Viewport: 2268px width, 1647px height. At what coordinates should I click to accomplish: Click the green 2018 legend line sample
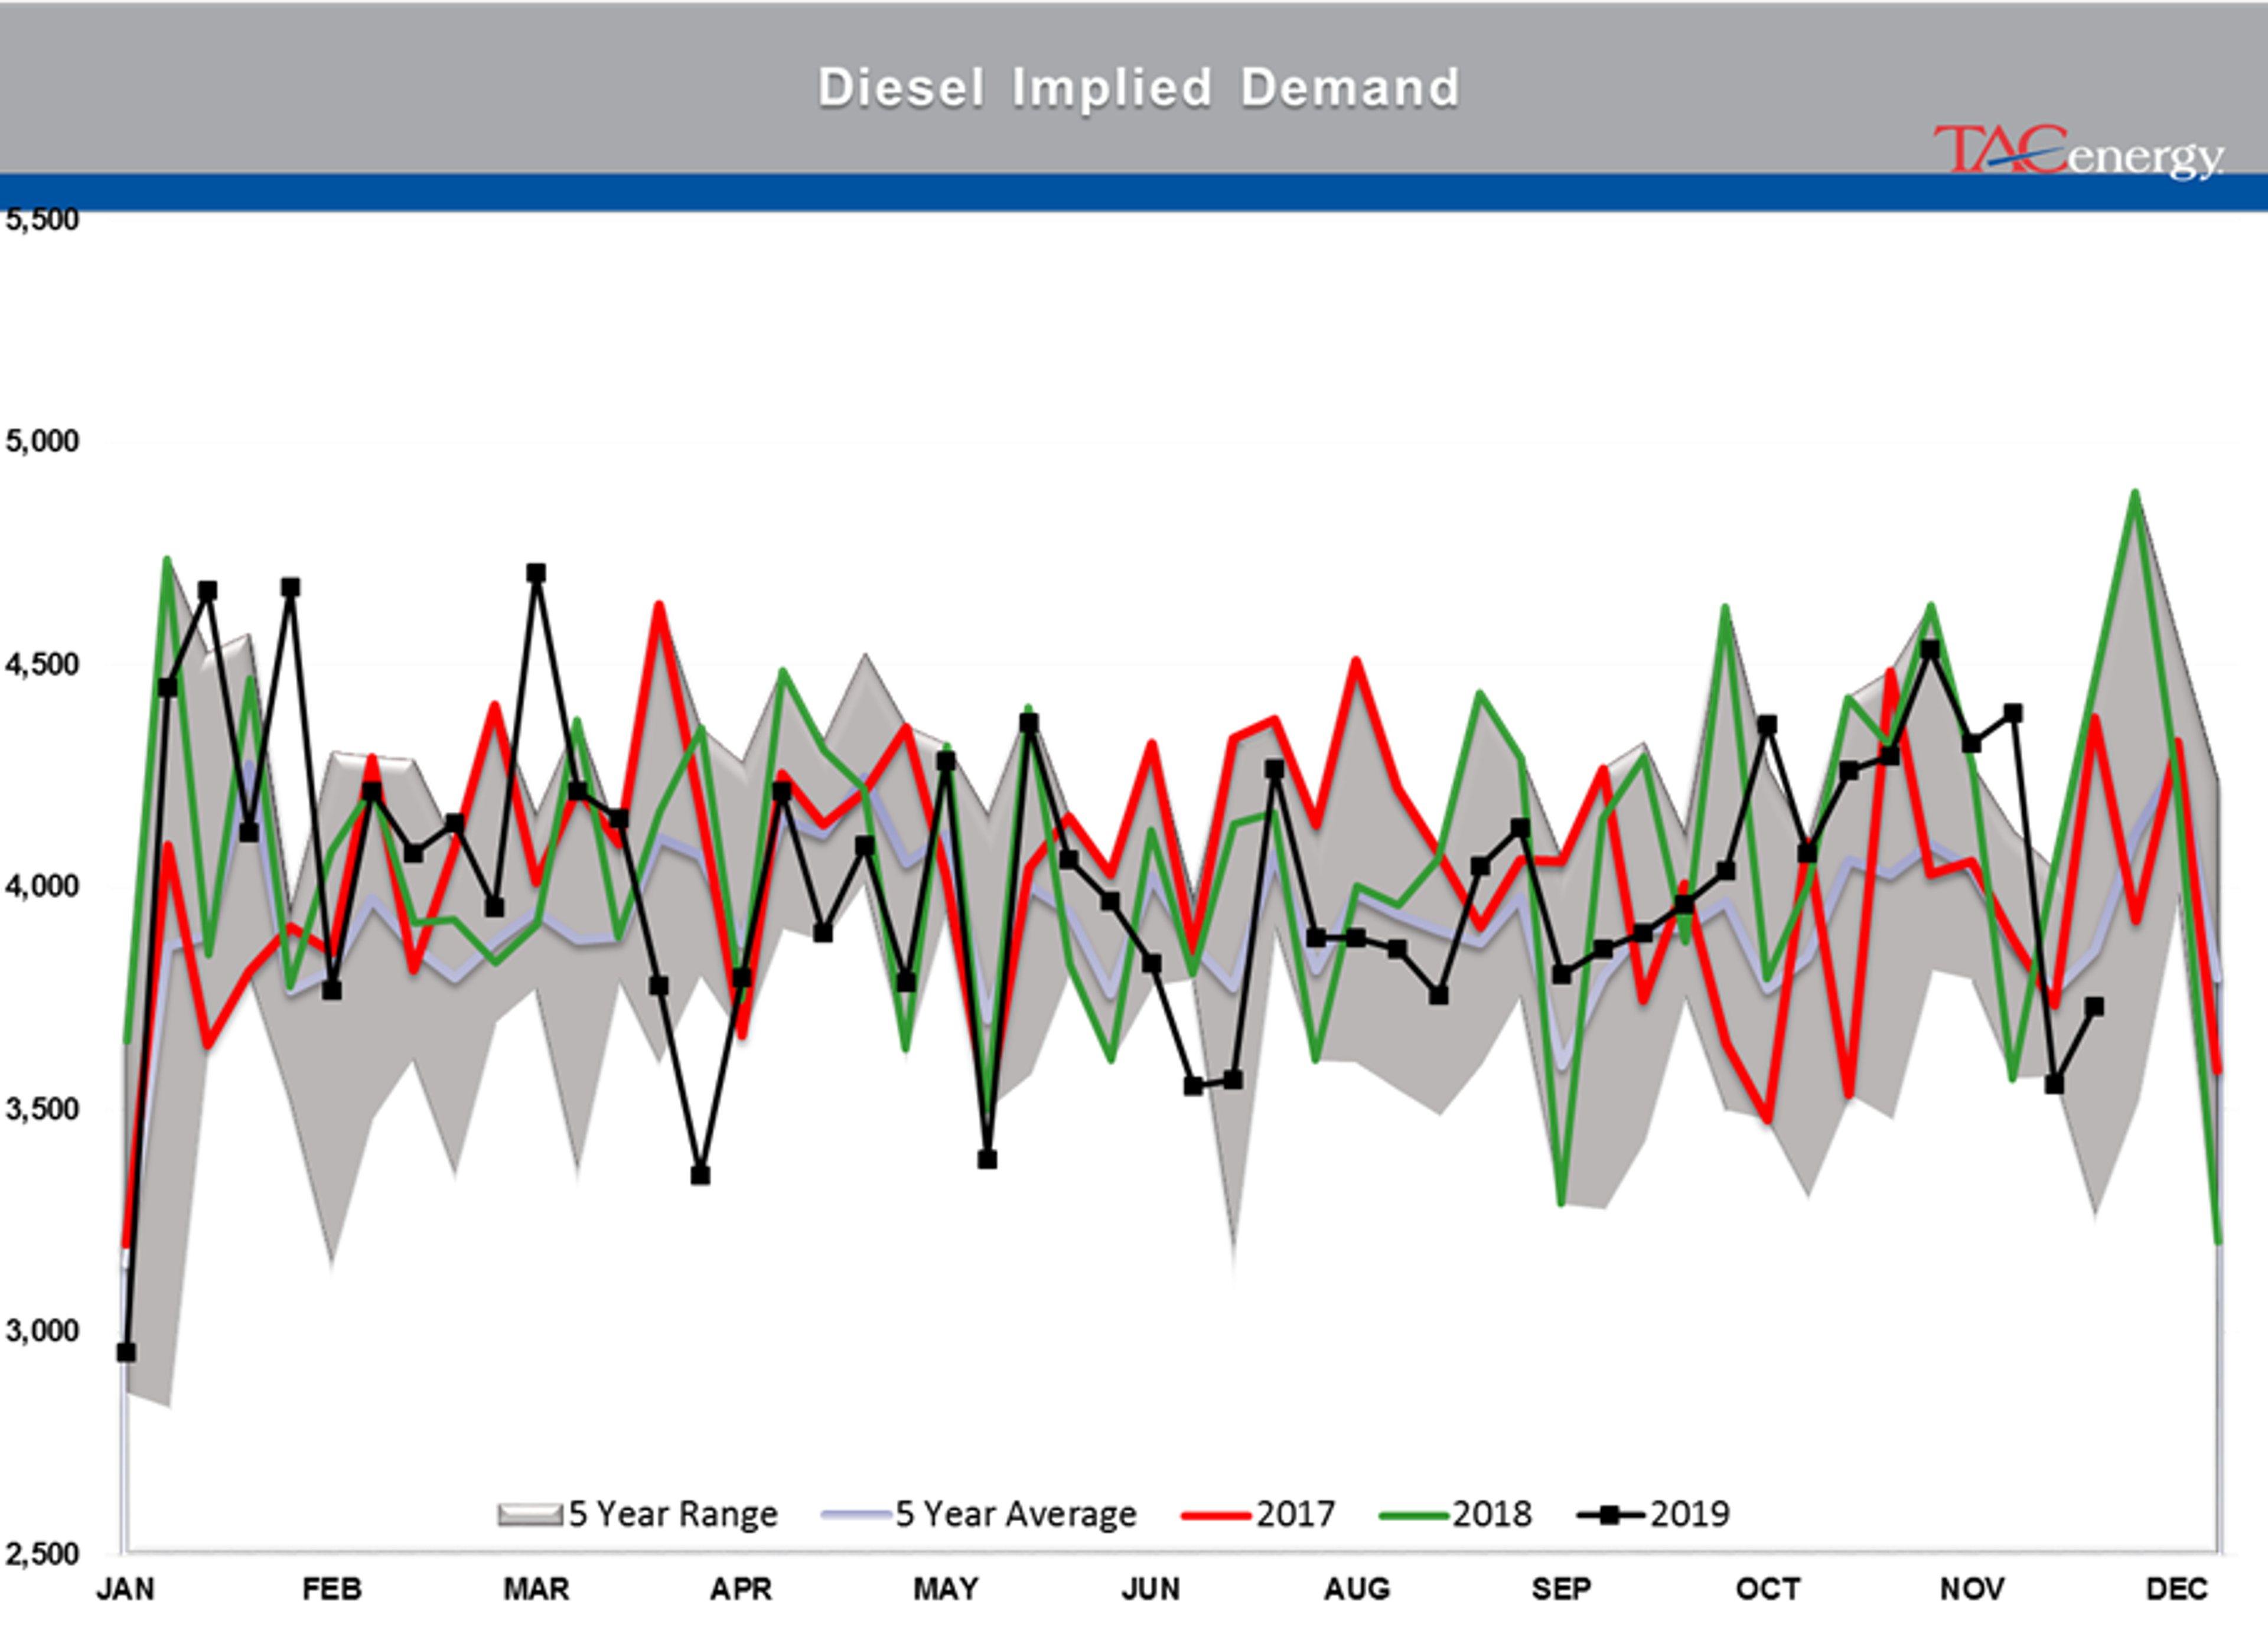click(x=1413, y=1516)
